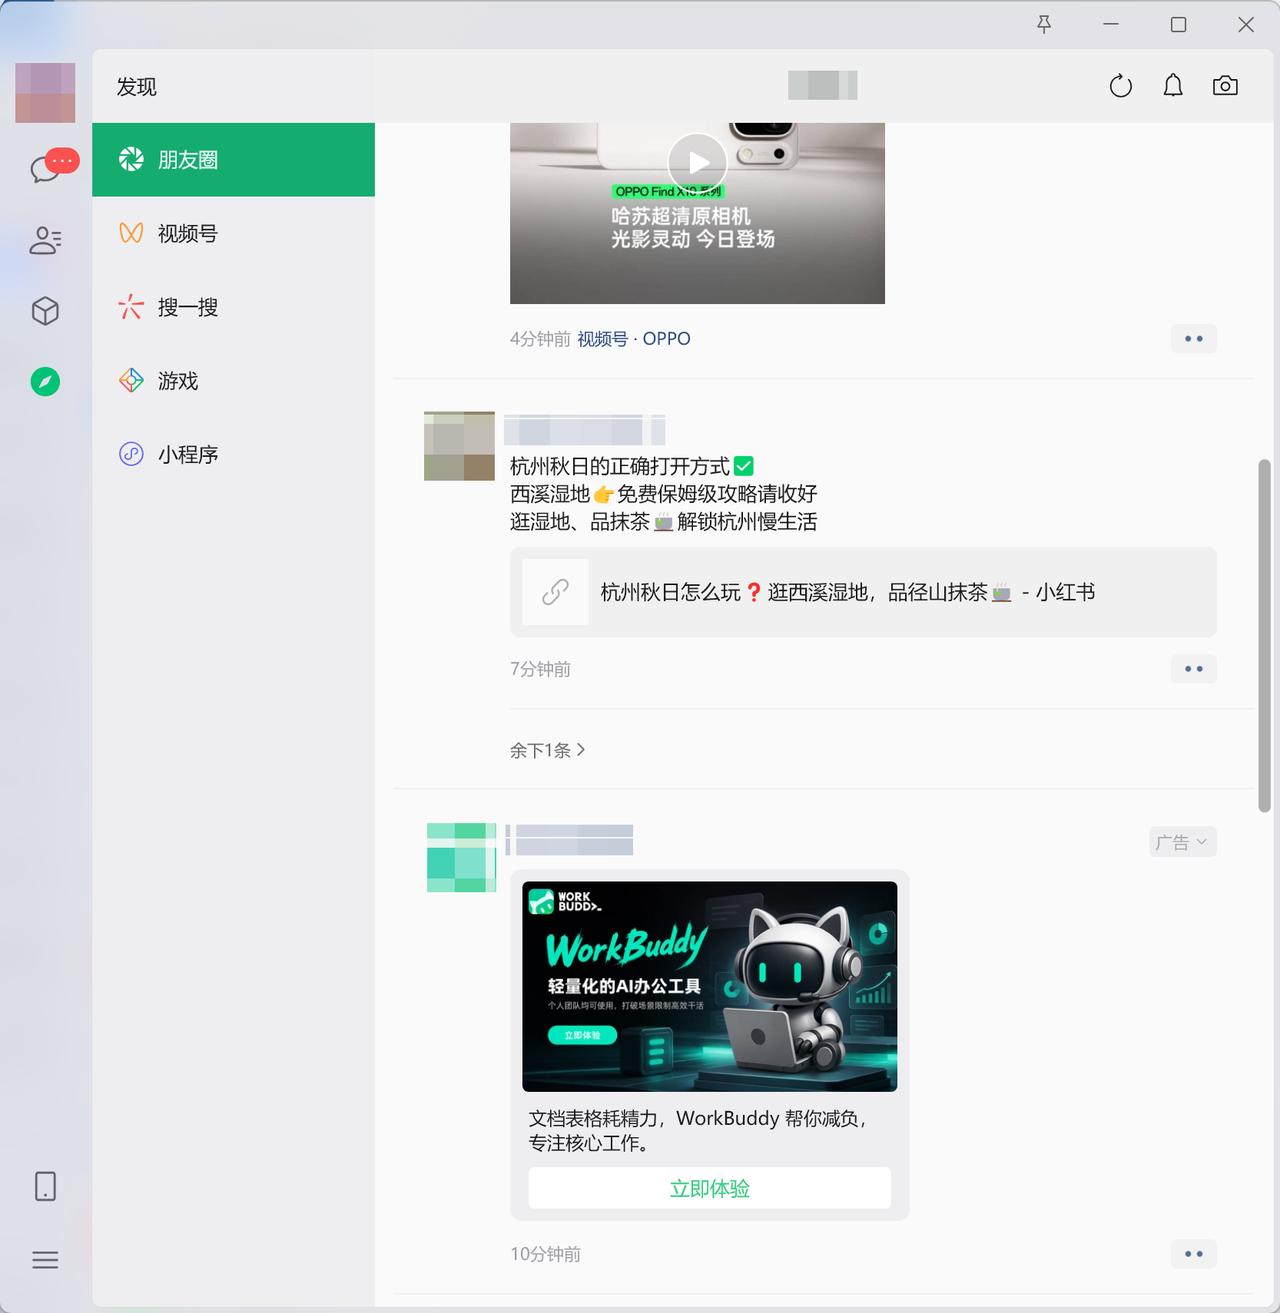The image size is (1280, 1313).
Task: Open the 视频号 · OPPO link
Action: coord(634,339)
